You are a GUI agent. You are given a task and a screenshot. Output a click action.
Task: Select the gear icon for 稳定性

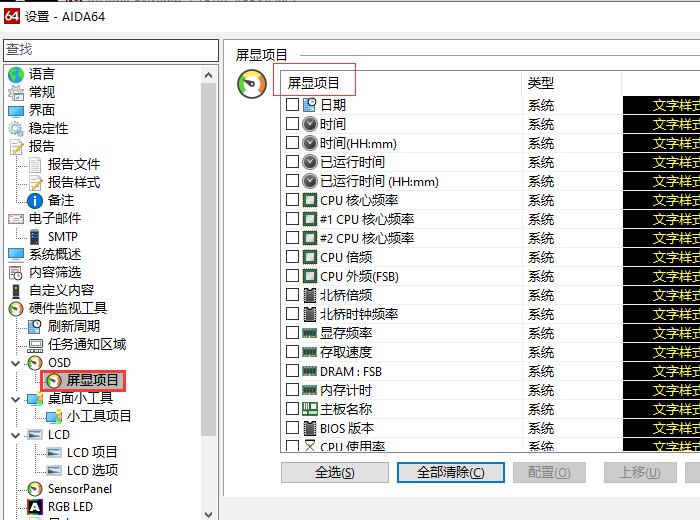[x=16, y=128]
